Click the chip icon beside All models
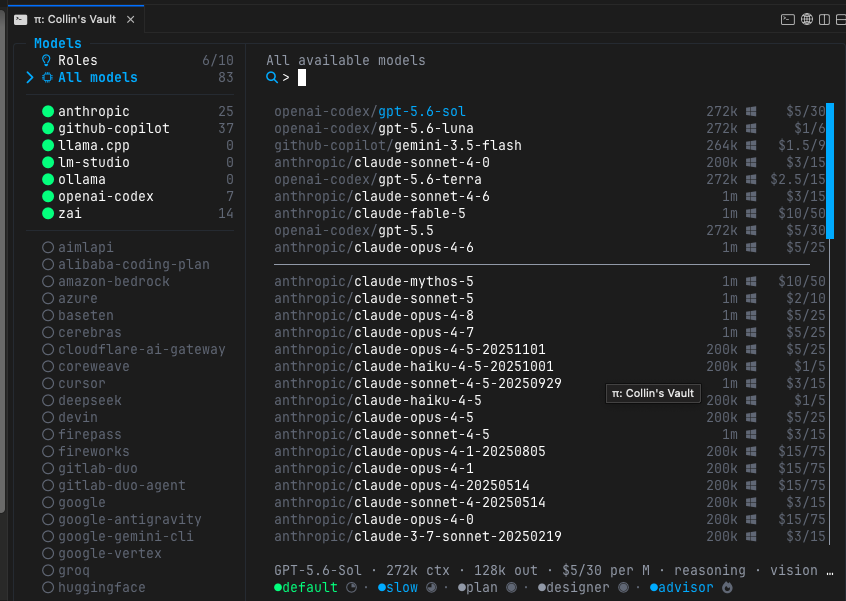 [x=47, y=78]
